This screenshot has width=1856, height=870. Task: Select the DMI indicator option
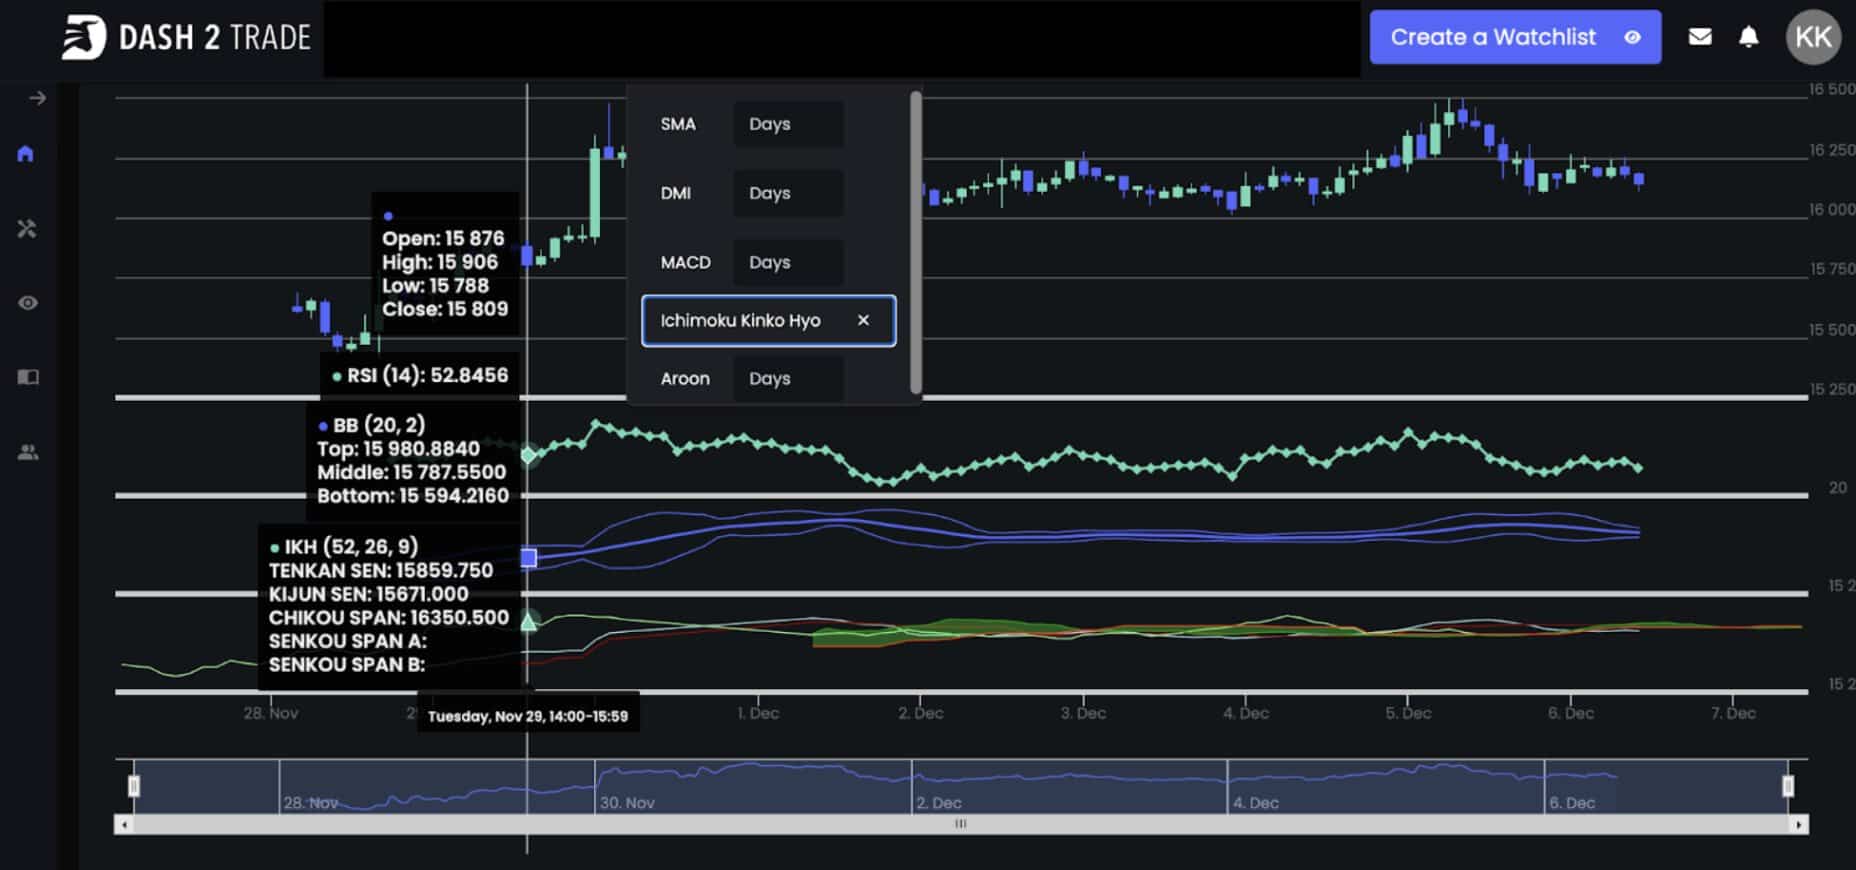[x=676, y=193]
